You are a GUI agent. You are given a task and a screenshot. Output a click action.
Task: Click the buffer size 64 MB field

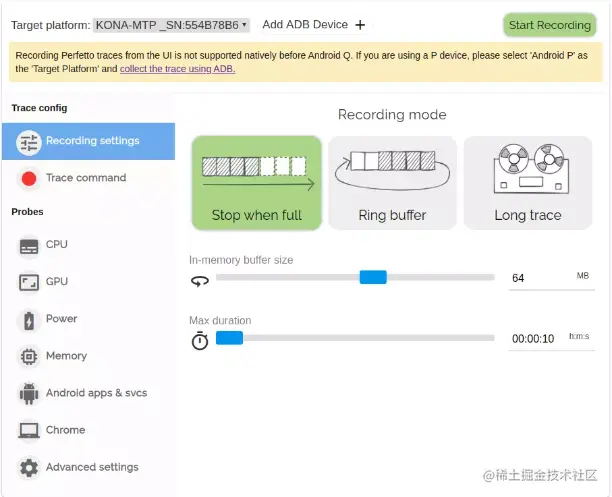pos(552,278)
